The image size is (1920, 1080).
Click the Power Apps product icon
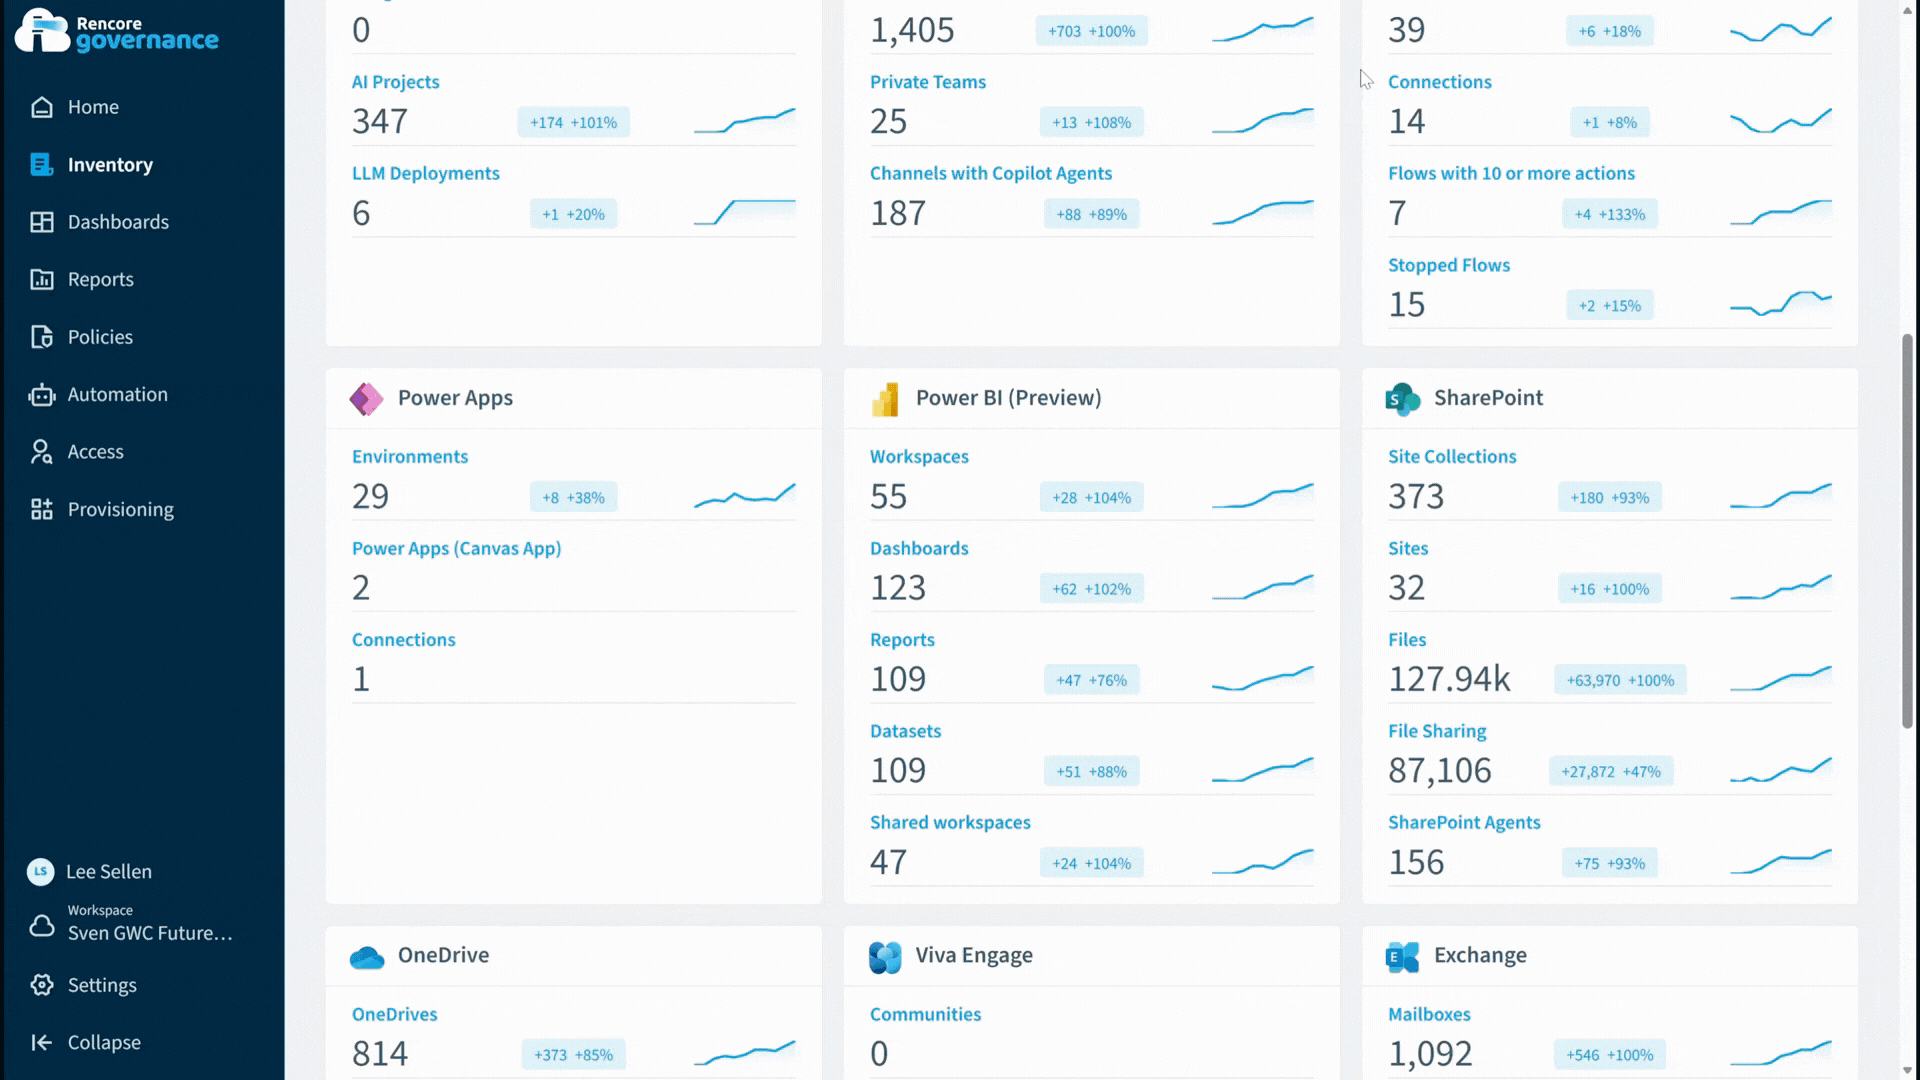[x=367, y=398]
